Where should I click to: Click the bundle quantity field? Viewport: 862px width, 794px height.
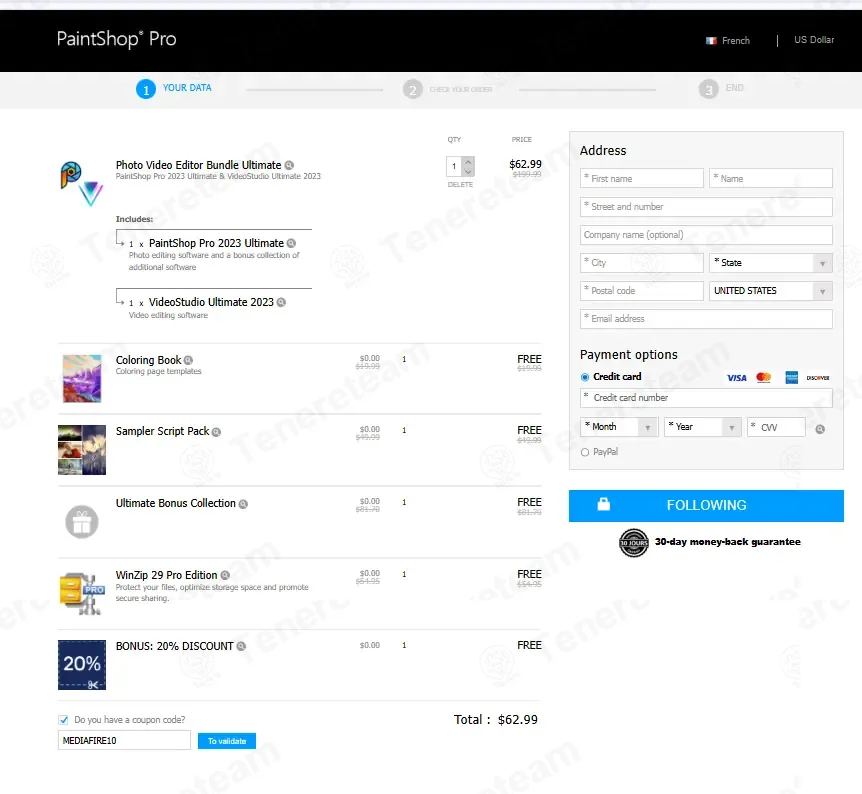(x=455, y=167)
